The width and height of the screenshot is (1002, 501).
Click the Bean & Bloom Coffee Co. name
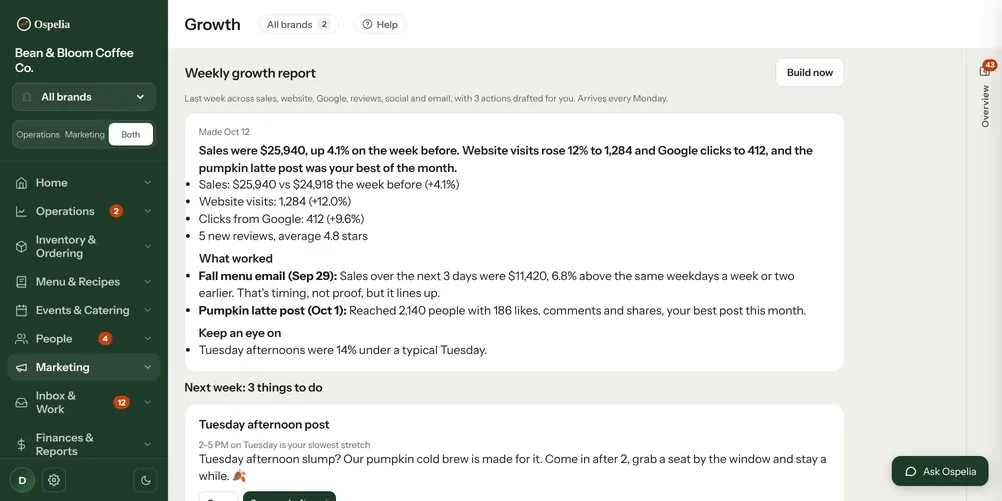(x=74, y=60)
